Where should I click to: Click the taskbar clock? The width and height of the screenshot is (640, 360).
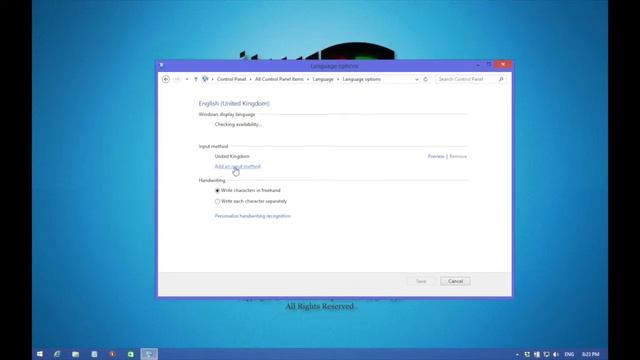(x=591, y=354)
